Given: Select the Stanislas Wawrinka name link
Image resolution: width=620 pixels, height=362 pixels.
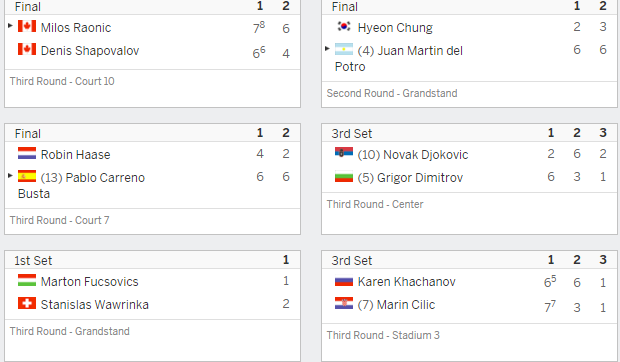Looking at the screenshot, I should tap(95, 305).
